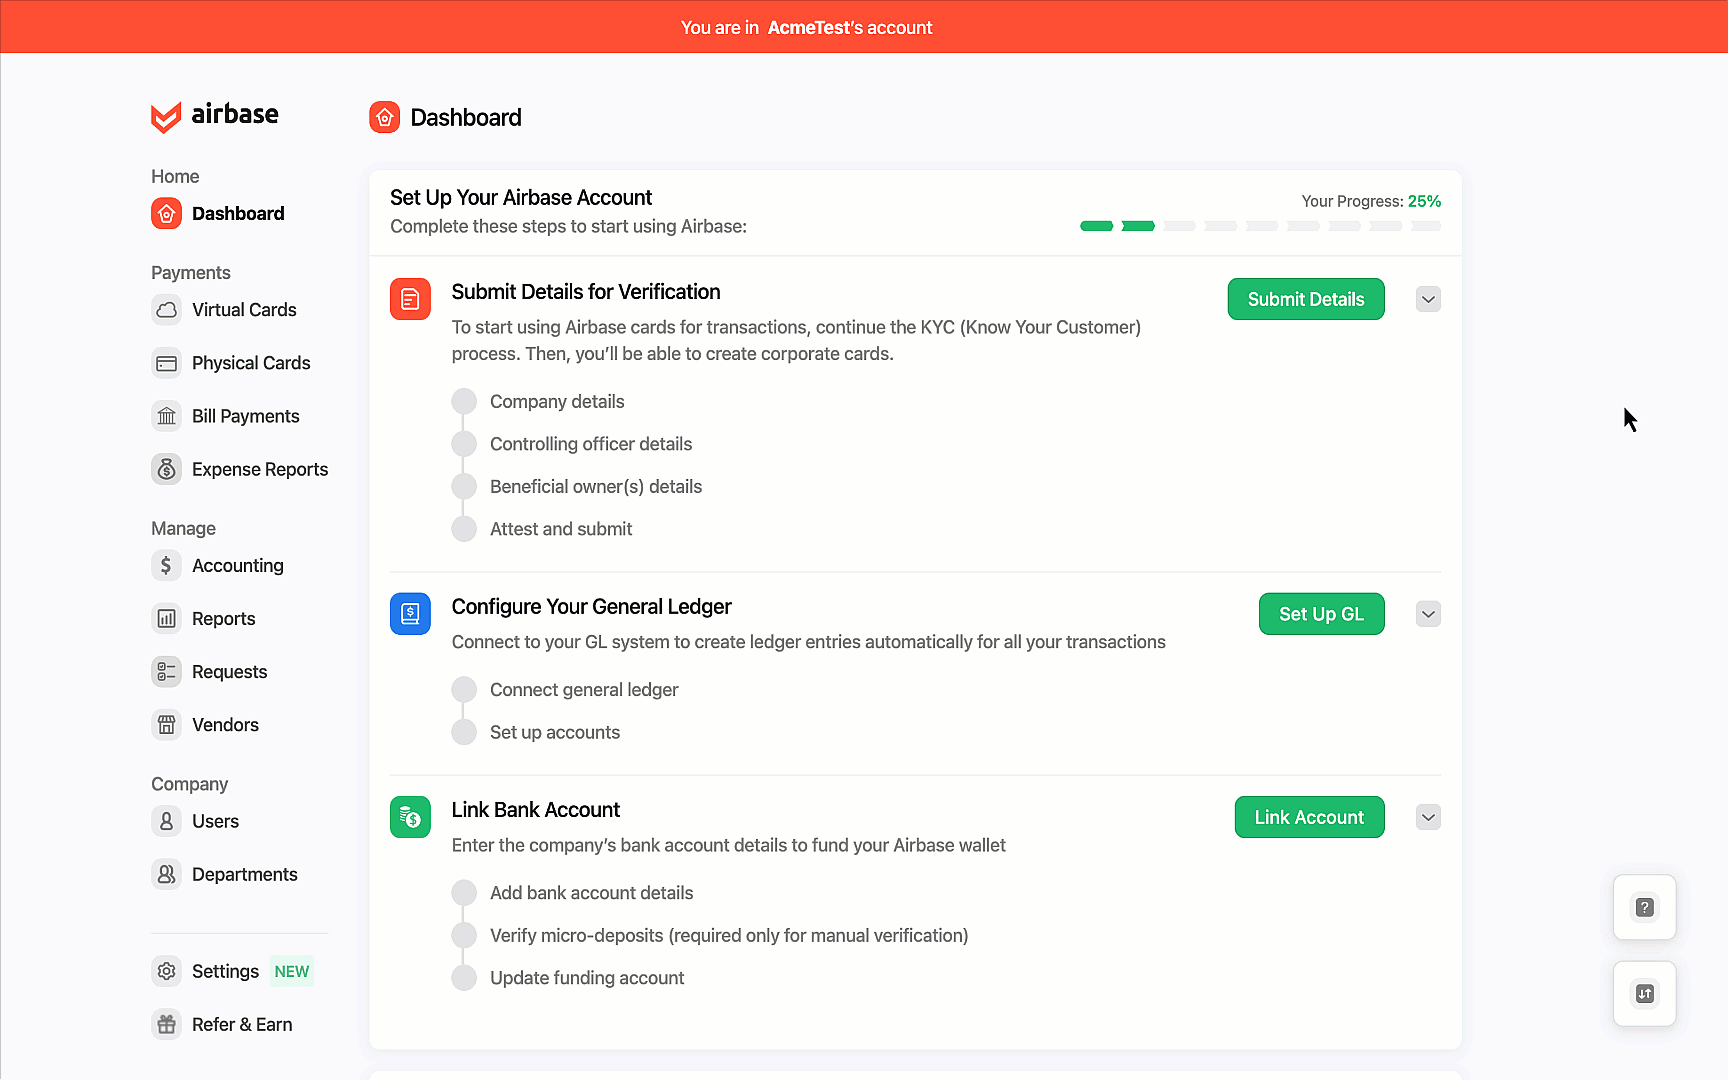Click the Departments people icon

pyautogui.click(x=167, y=874)
